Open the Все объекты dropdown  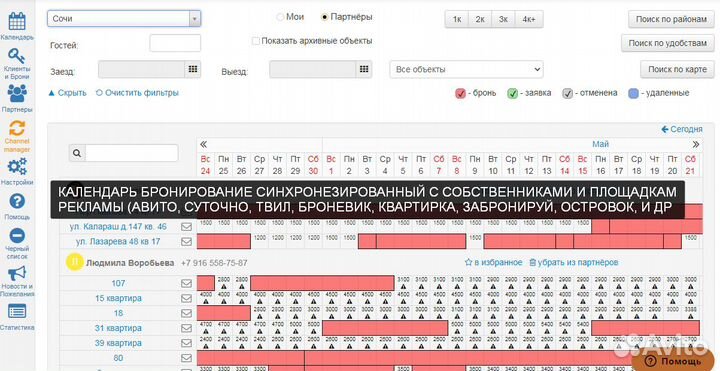(x=467, y=70)
